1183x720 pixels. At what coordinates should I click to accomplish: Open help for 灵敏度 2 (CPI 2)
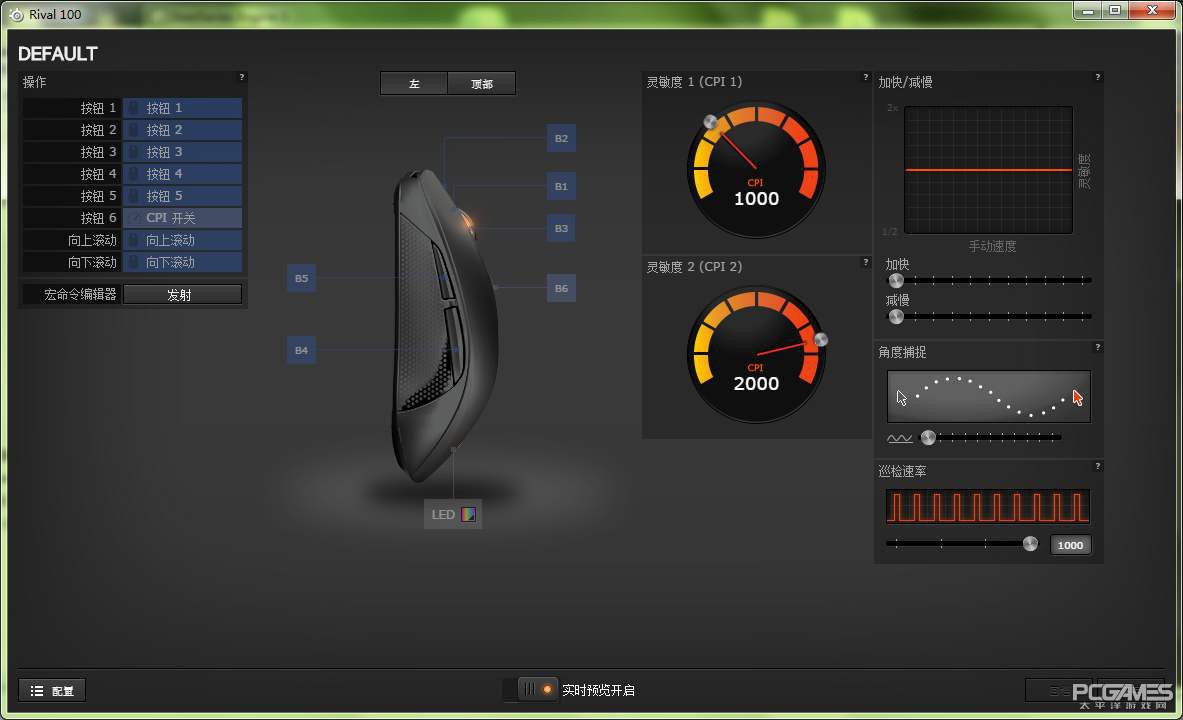(x=865, y=262)
